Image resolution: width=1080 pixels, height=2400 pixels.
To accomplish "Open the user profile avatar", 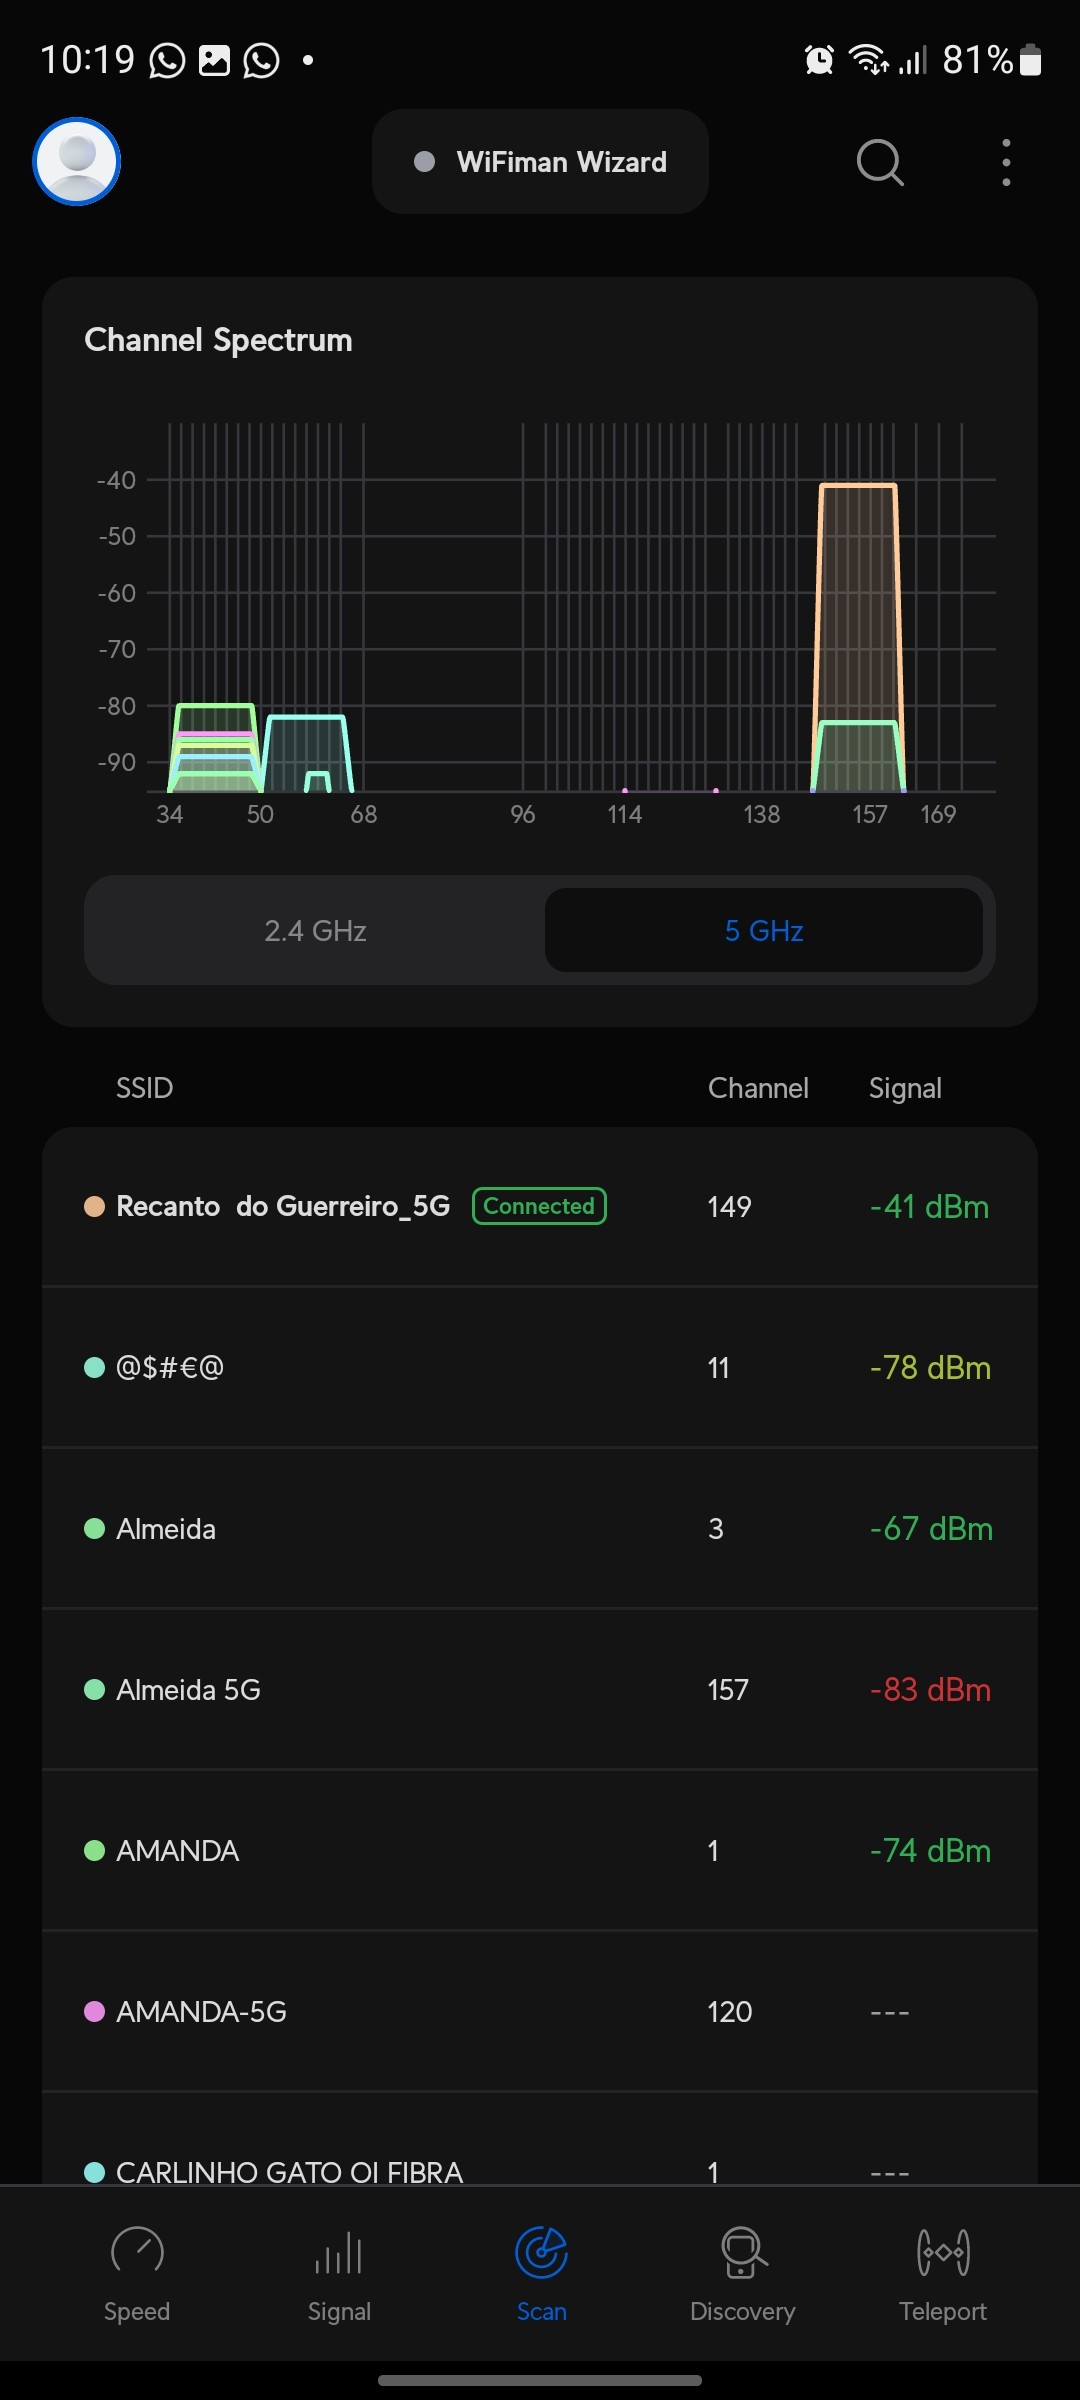I will pyautogui.click(x=77, y=161).
